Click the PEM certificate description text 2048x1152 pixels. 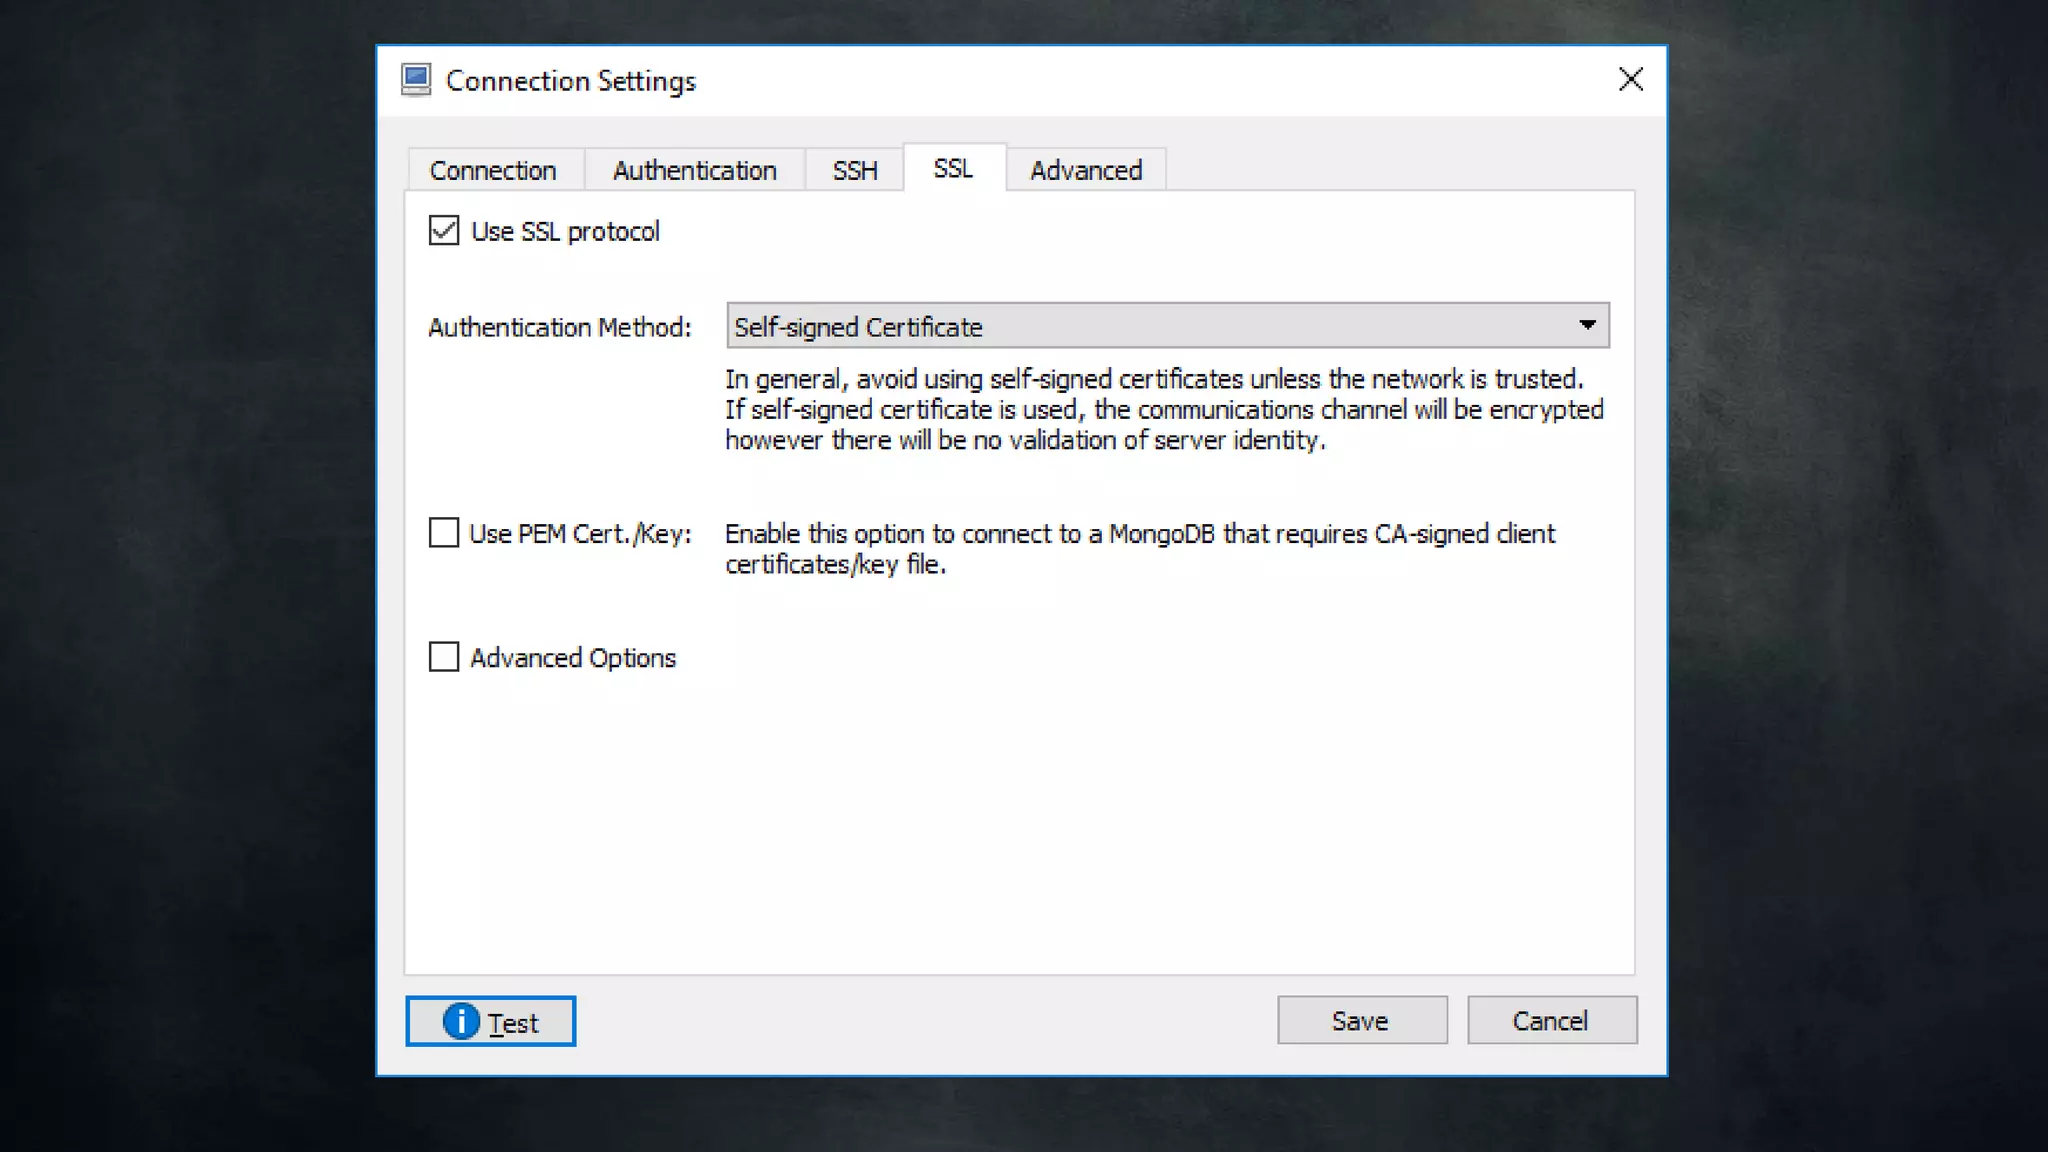[x=1139, y=549]
